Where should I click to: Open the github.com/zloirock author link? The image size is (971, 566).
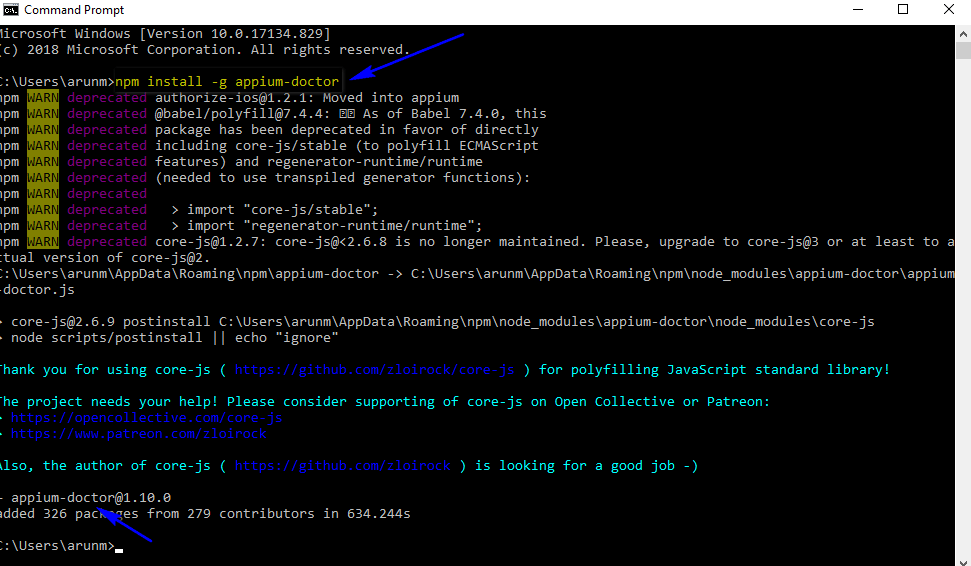[342, 466]
